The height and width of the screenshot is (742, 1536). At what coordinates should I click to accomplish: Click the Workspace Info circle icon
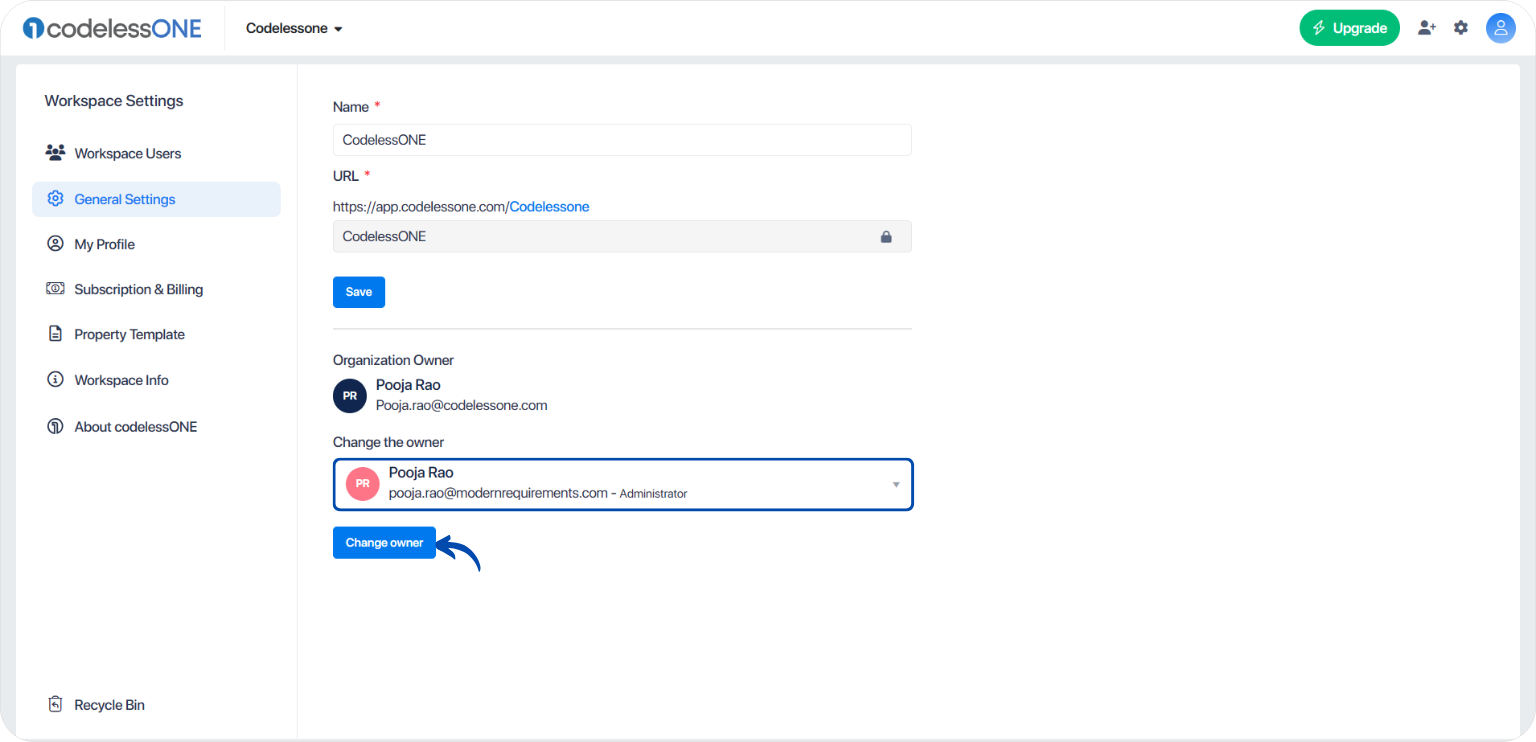pos(55,380)
